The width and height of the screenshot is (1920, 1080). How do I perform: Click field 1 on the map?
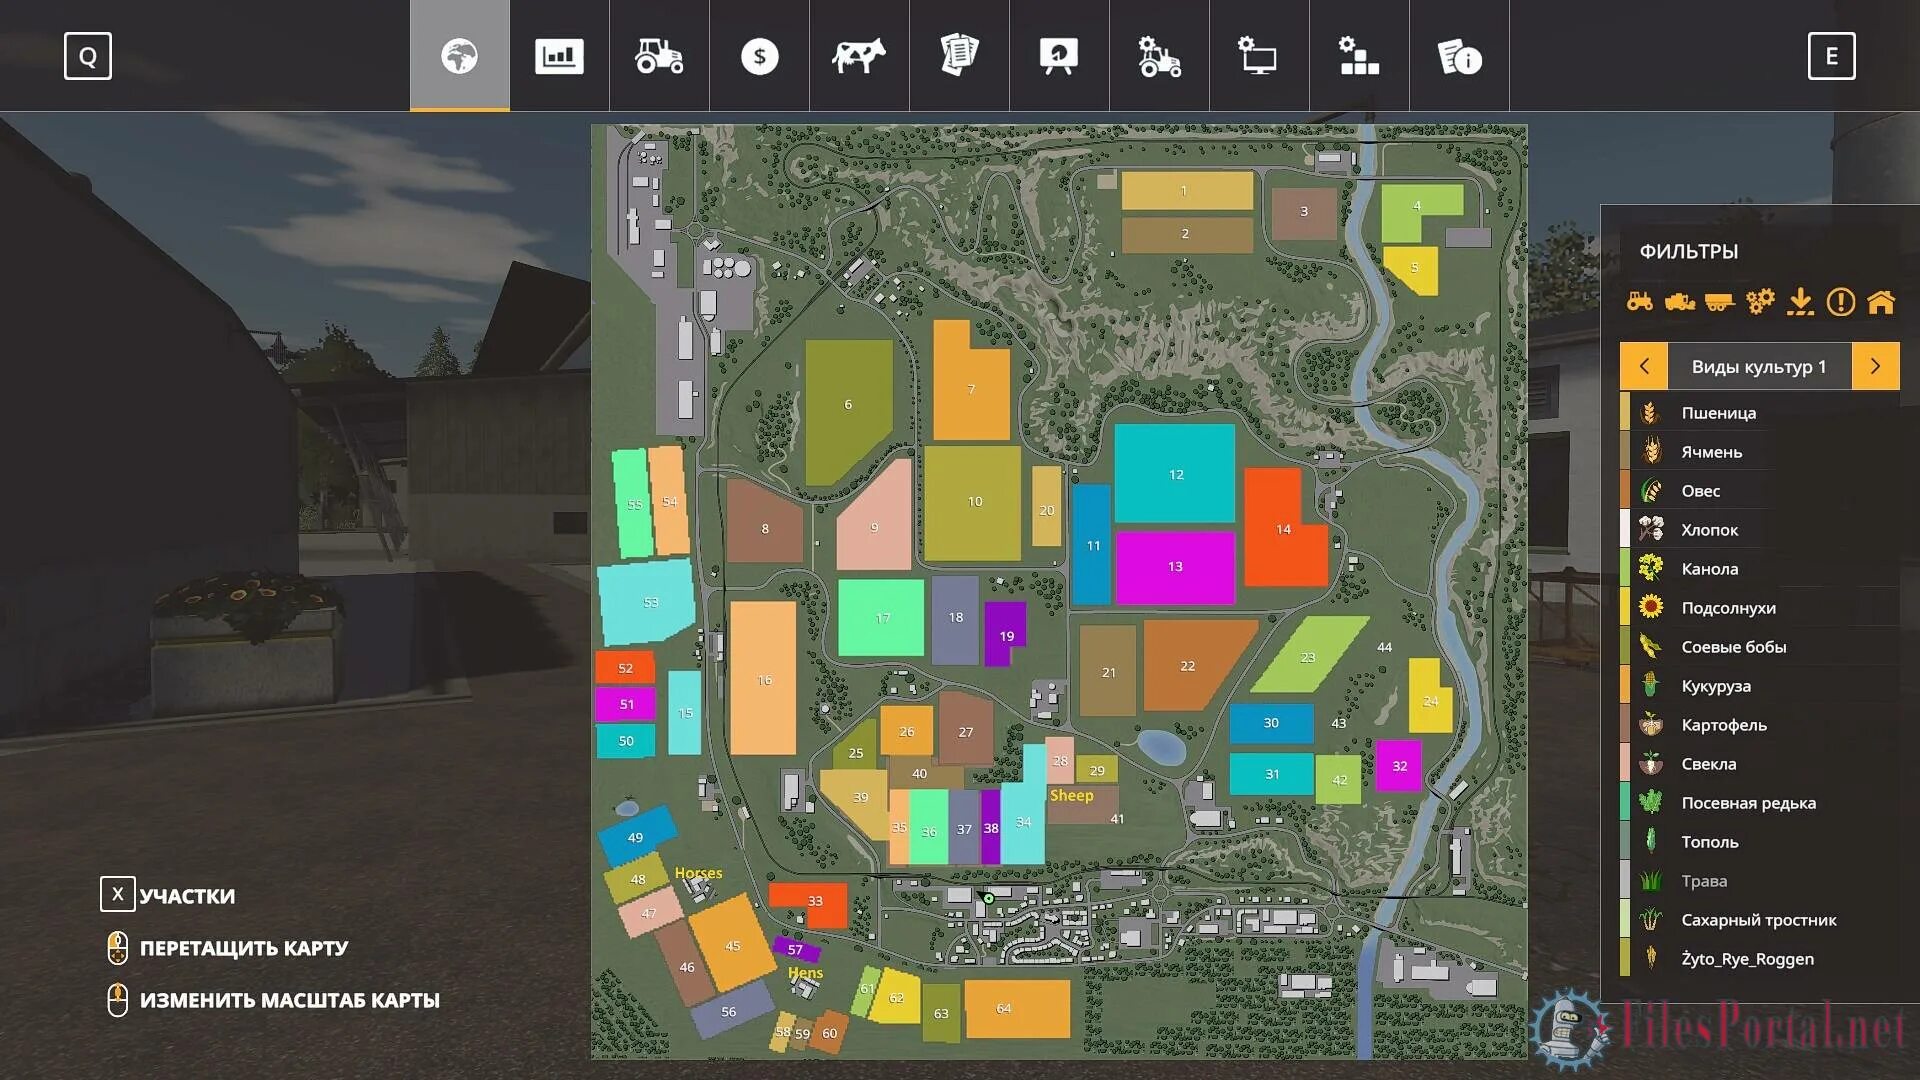1187,190
